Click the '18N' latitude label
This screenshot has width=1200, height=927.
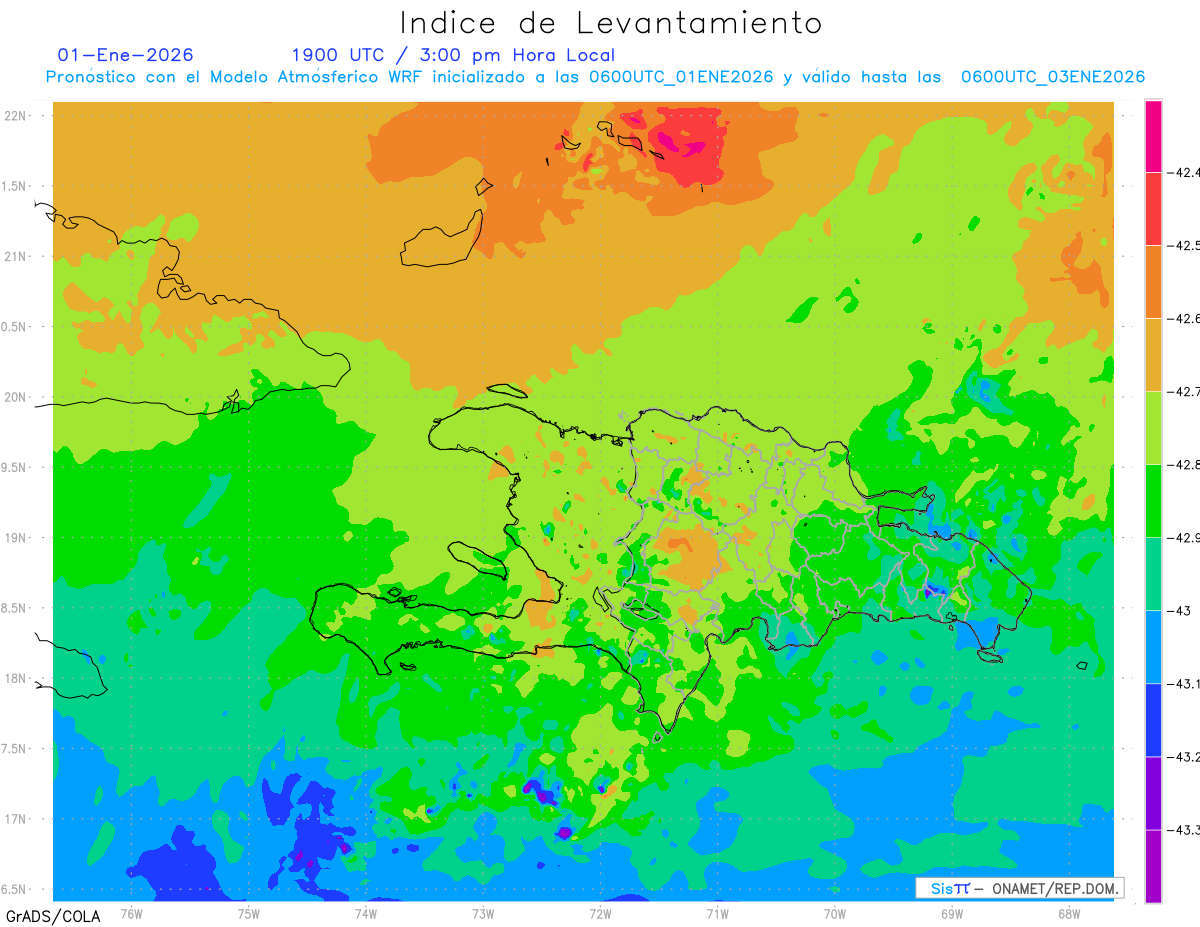[15, 678]
